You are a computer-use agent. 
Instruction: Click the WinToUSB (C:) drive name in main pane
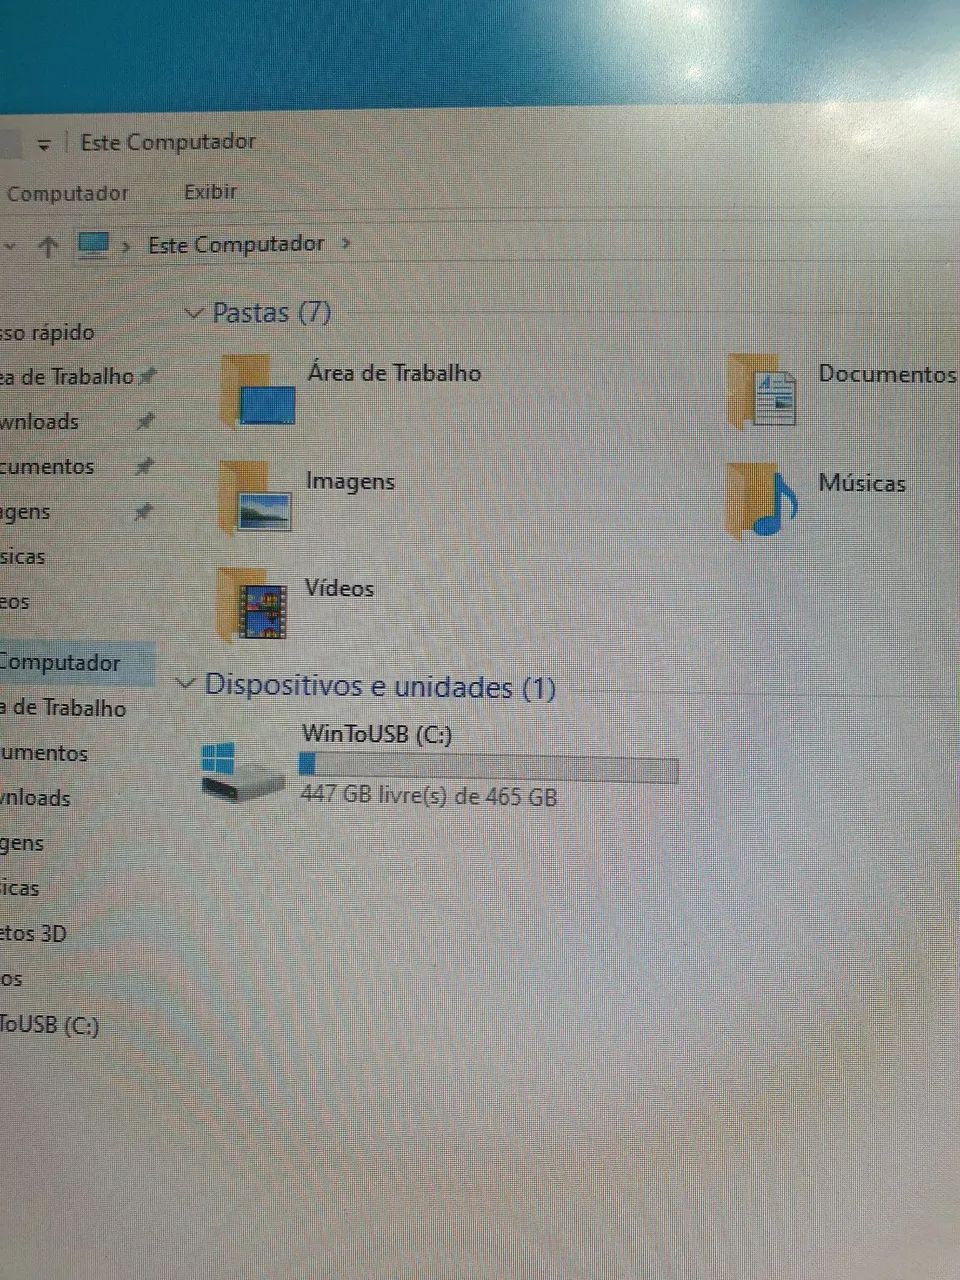(x=377, y=734)
